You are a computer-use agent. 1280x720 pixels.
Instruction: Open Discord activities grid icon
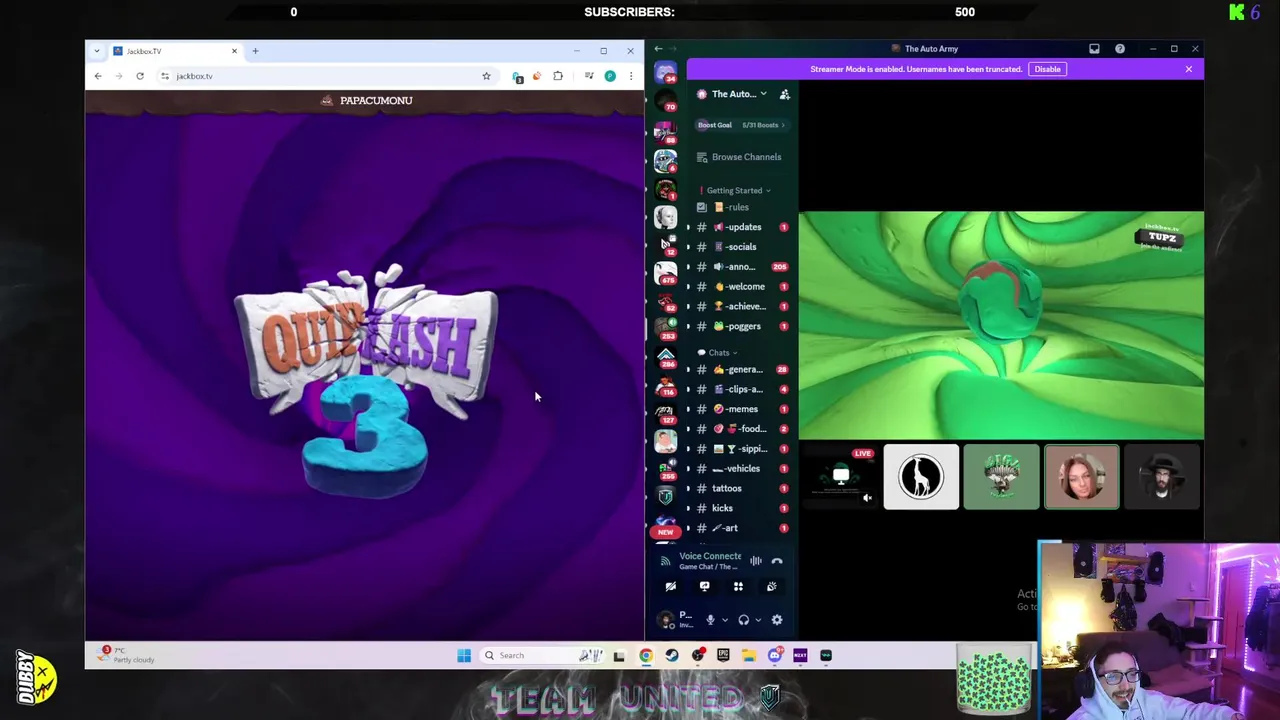[x=738, y=587]
